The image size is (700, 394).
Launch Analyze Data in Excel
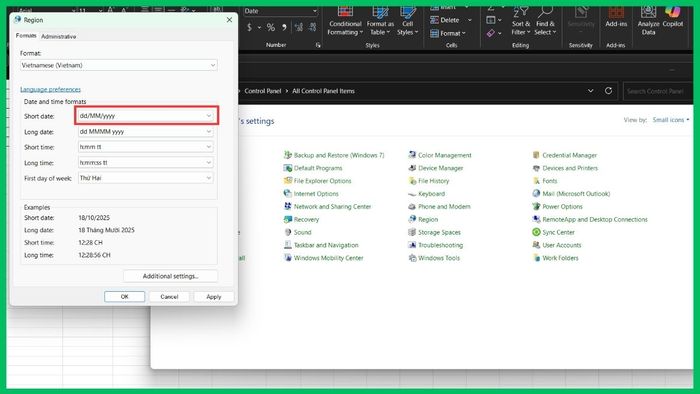tap(648, 21)
